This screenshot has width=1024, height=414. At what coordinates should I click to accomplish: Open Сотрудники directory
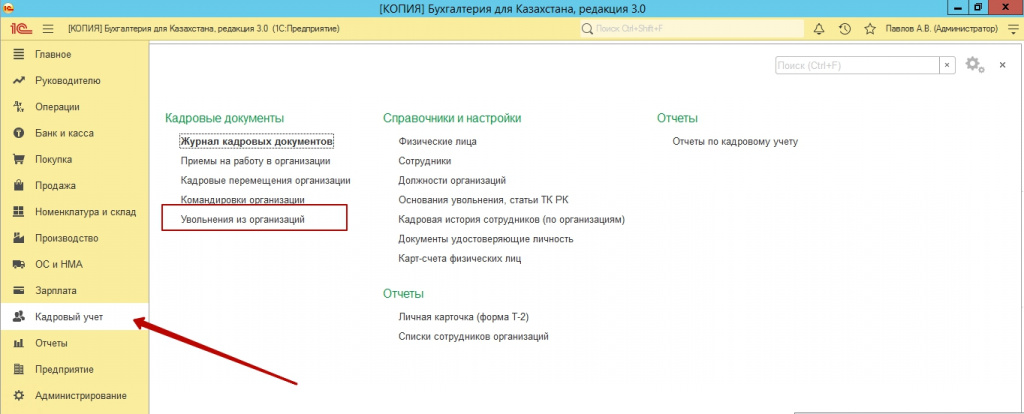point(424,160)
